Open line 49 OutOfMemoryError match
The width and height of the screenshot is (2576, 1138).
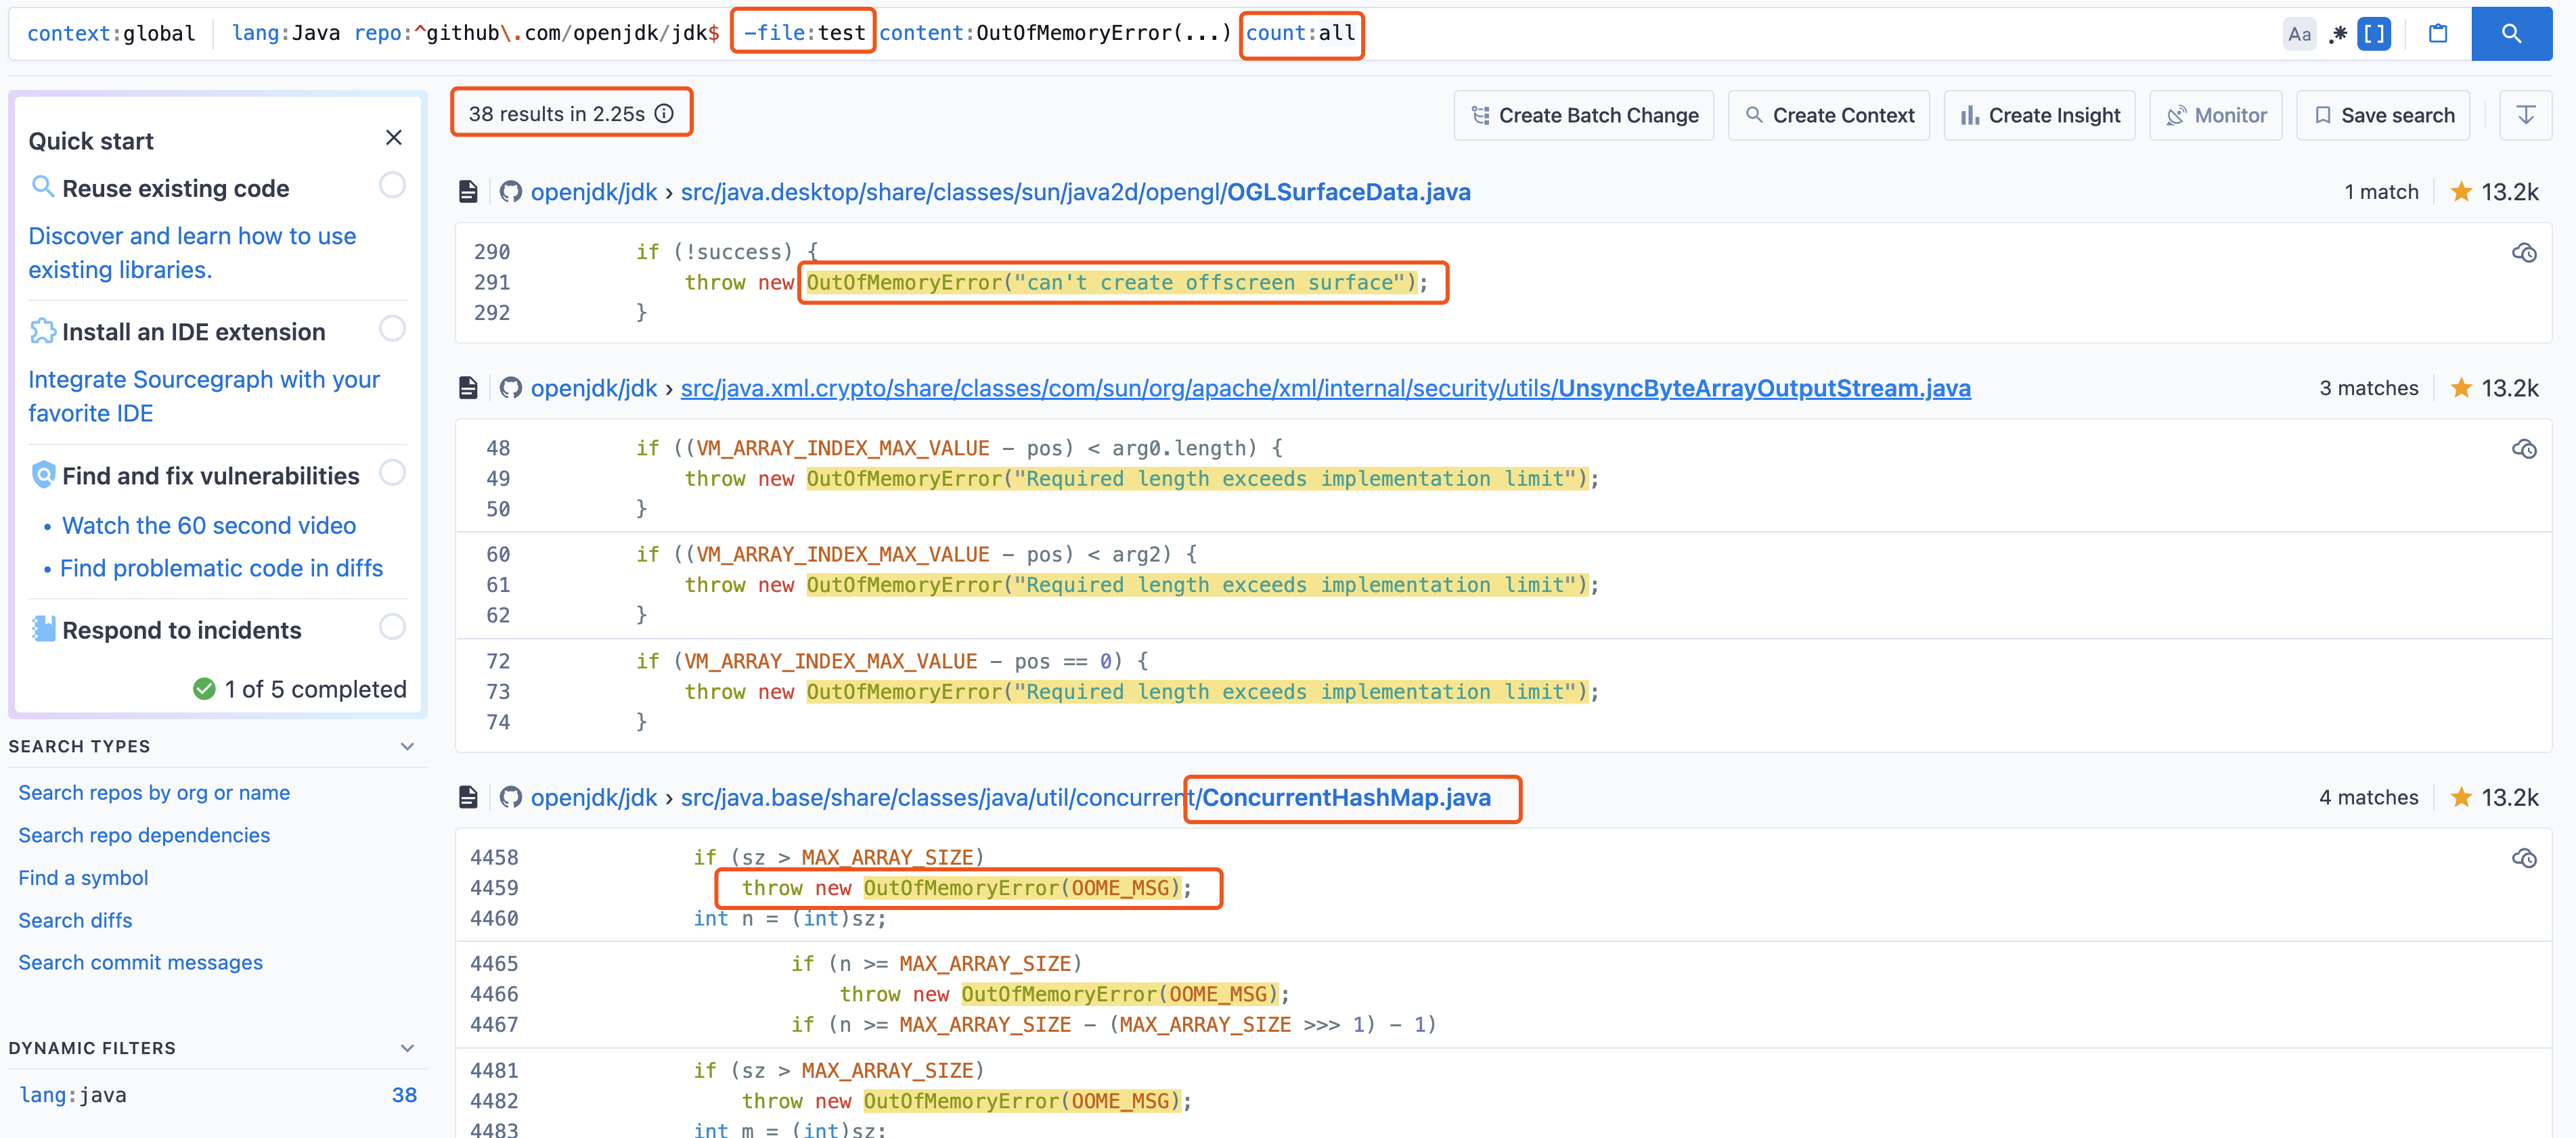pos(1197,479)
